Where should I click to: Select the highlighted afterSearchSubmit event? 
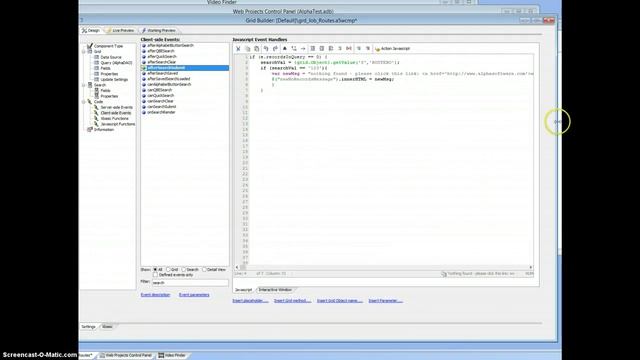click(x=185, y=68)
